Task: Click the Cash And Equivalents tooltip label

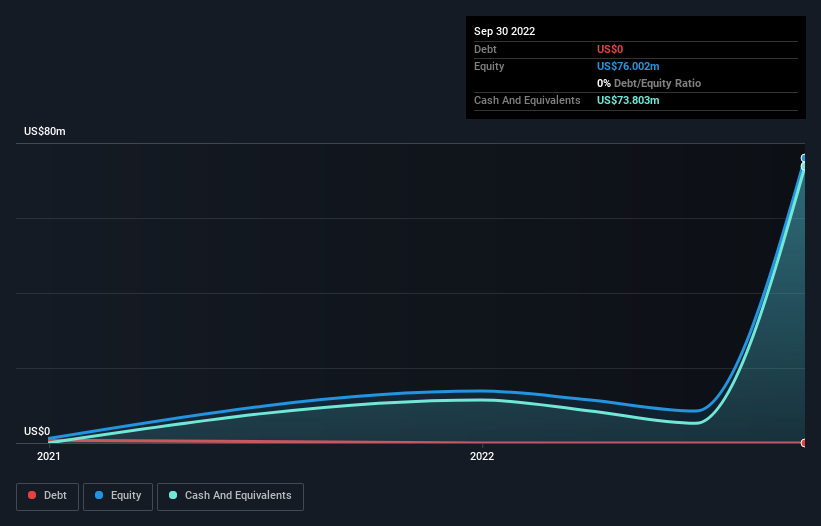Action: pos(527,100)
